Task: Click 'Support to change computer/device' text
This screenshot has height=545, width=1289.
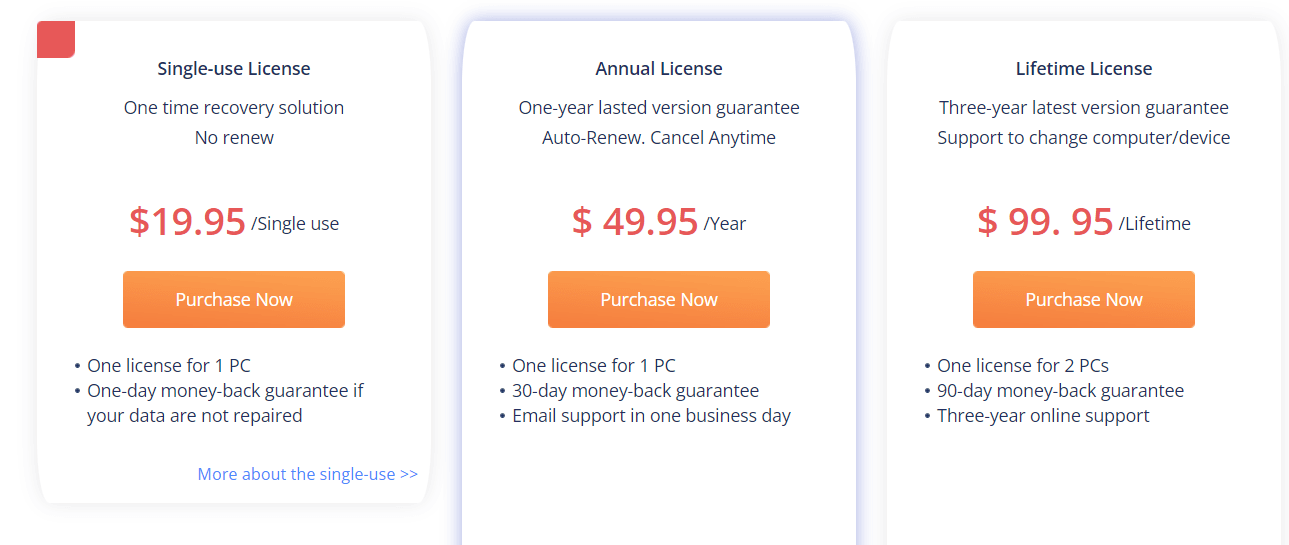Action: (1084, 138)
